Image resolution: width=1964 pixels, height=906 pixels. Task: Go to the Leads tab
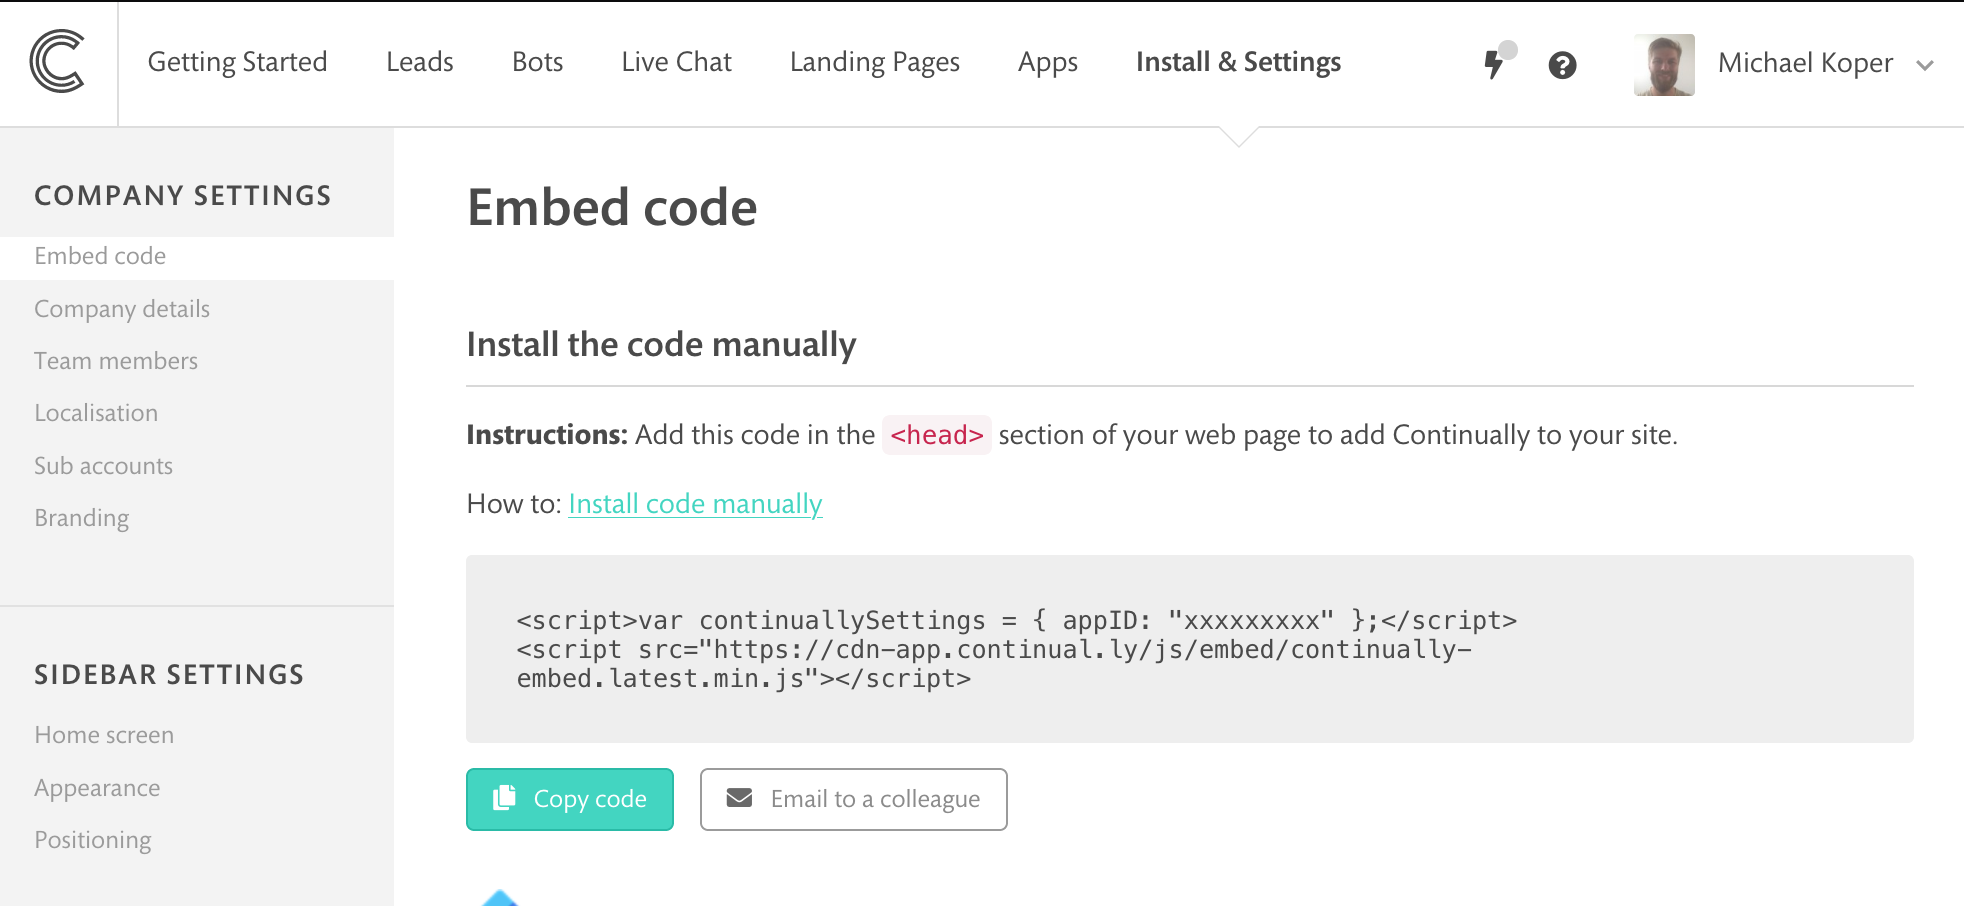click(x=419, y=62)
